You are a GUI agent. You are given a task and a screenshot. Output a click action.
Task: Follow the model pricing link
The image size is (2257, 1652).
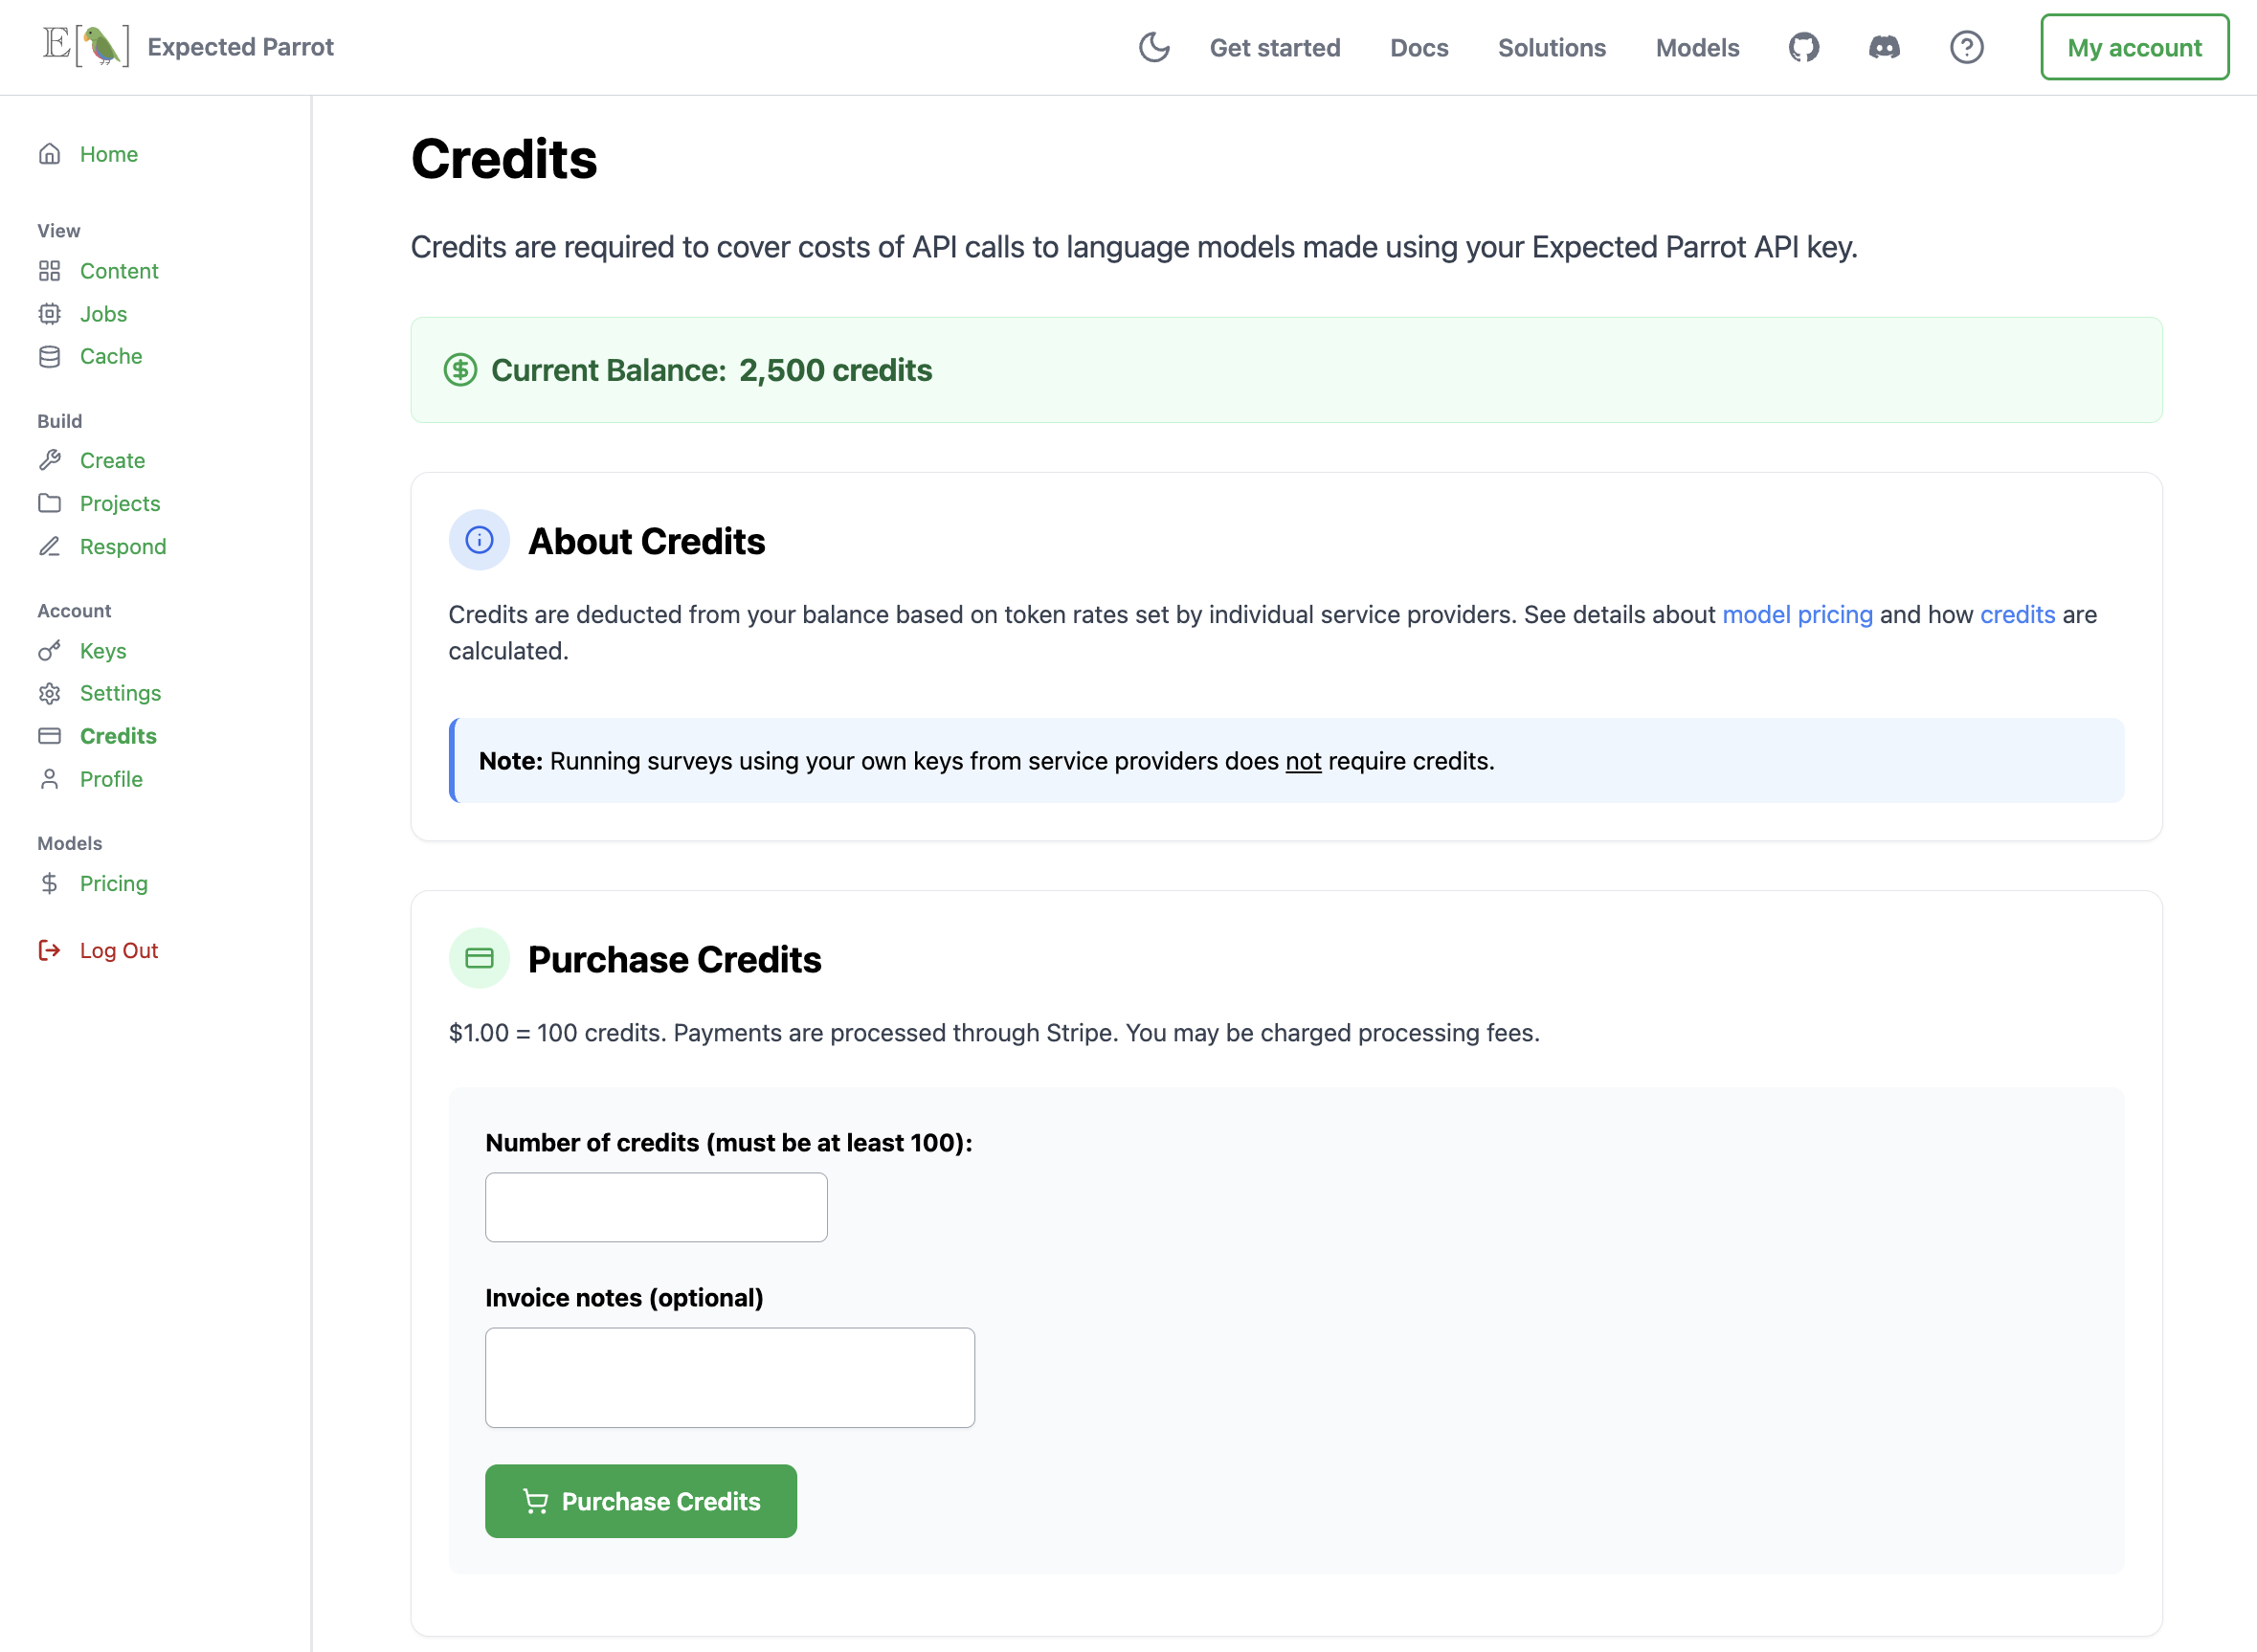[x=1797, y=614]
